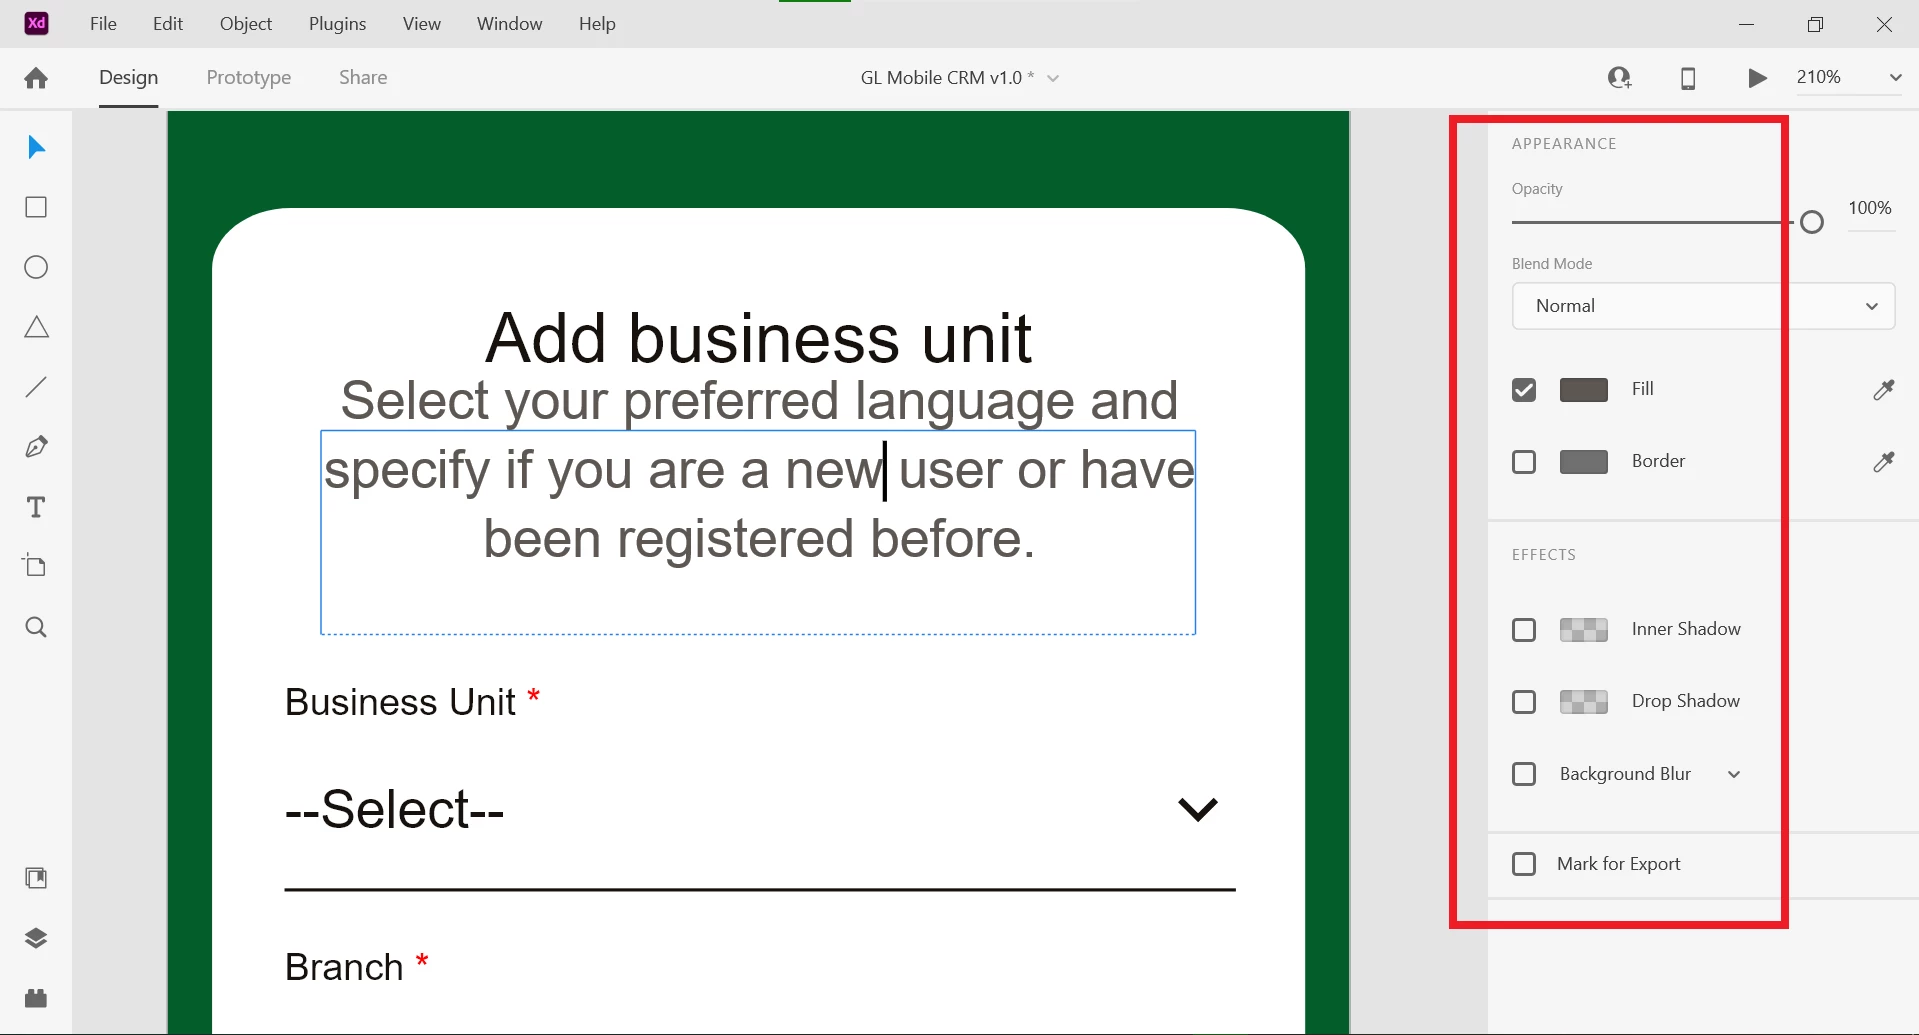Select the Rectangle tool
The image size is (1919, 1035).
(36, 207)
